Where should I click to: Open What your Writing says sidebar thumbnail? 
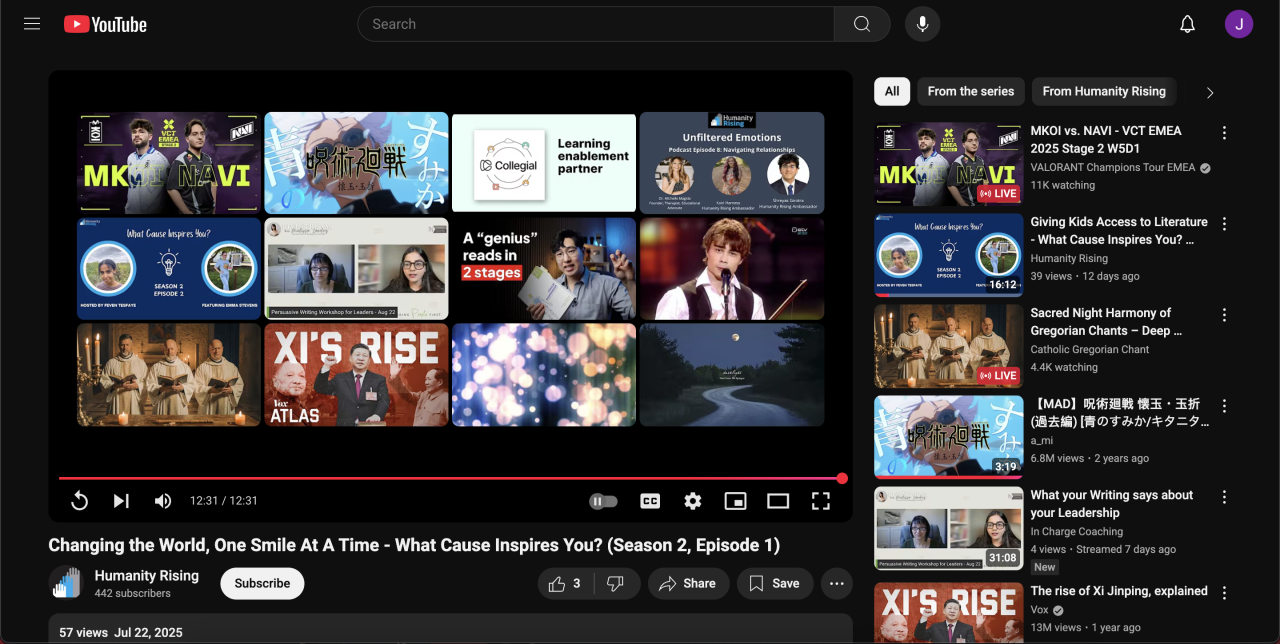point(948,528)
